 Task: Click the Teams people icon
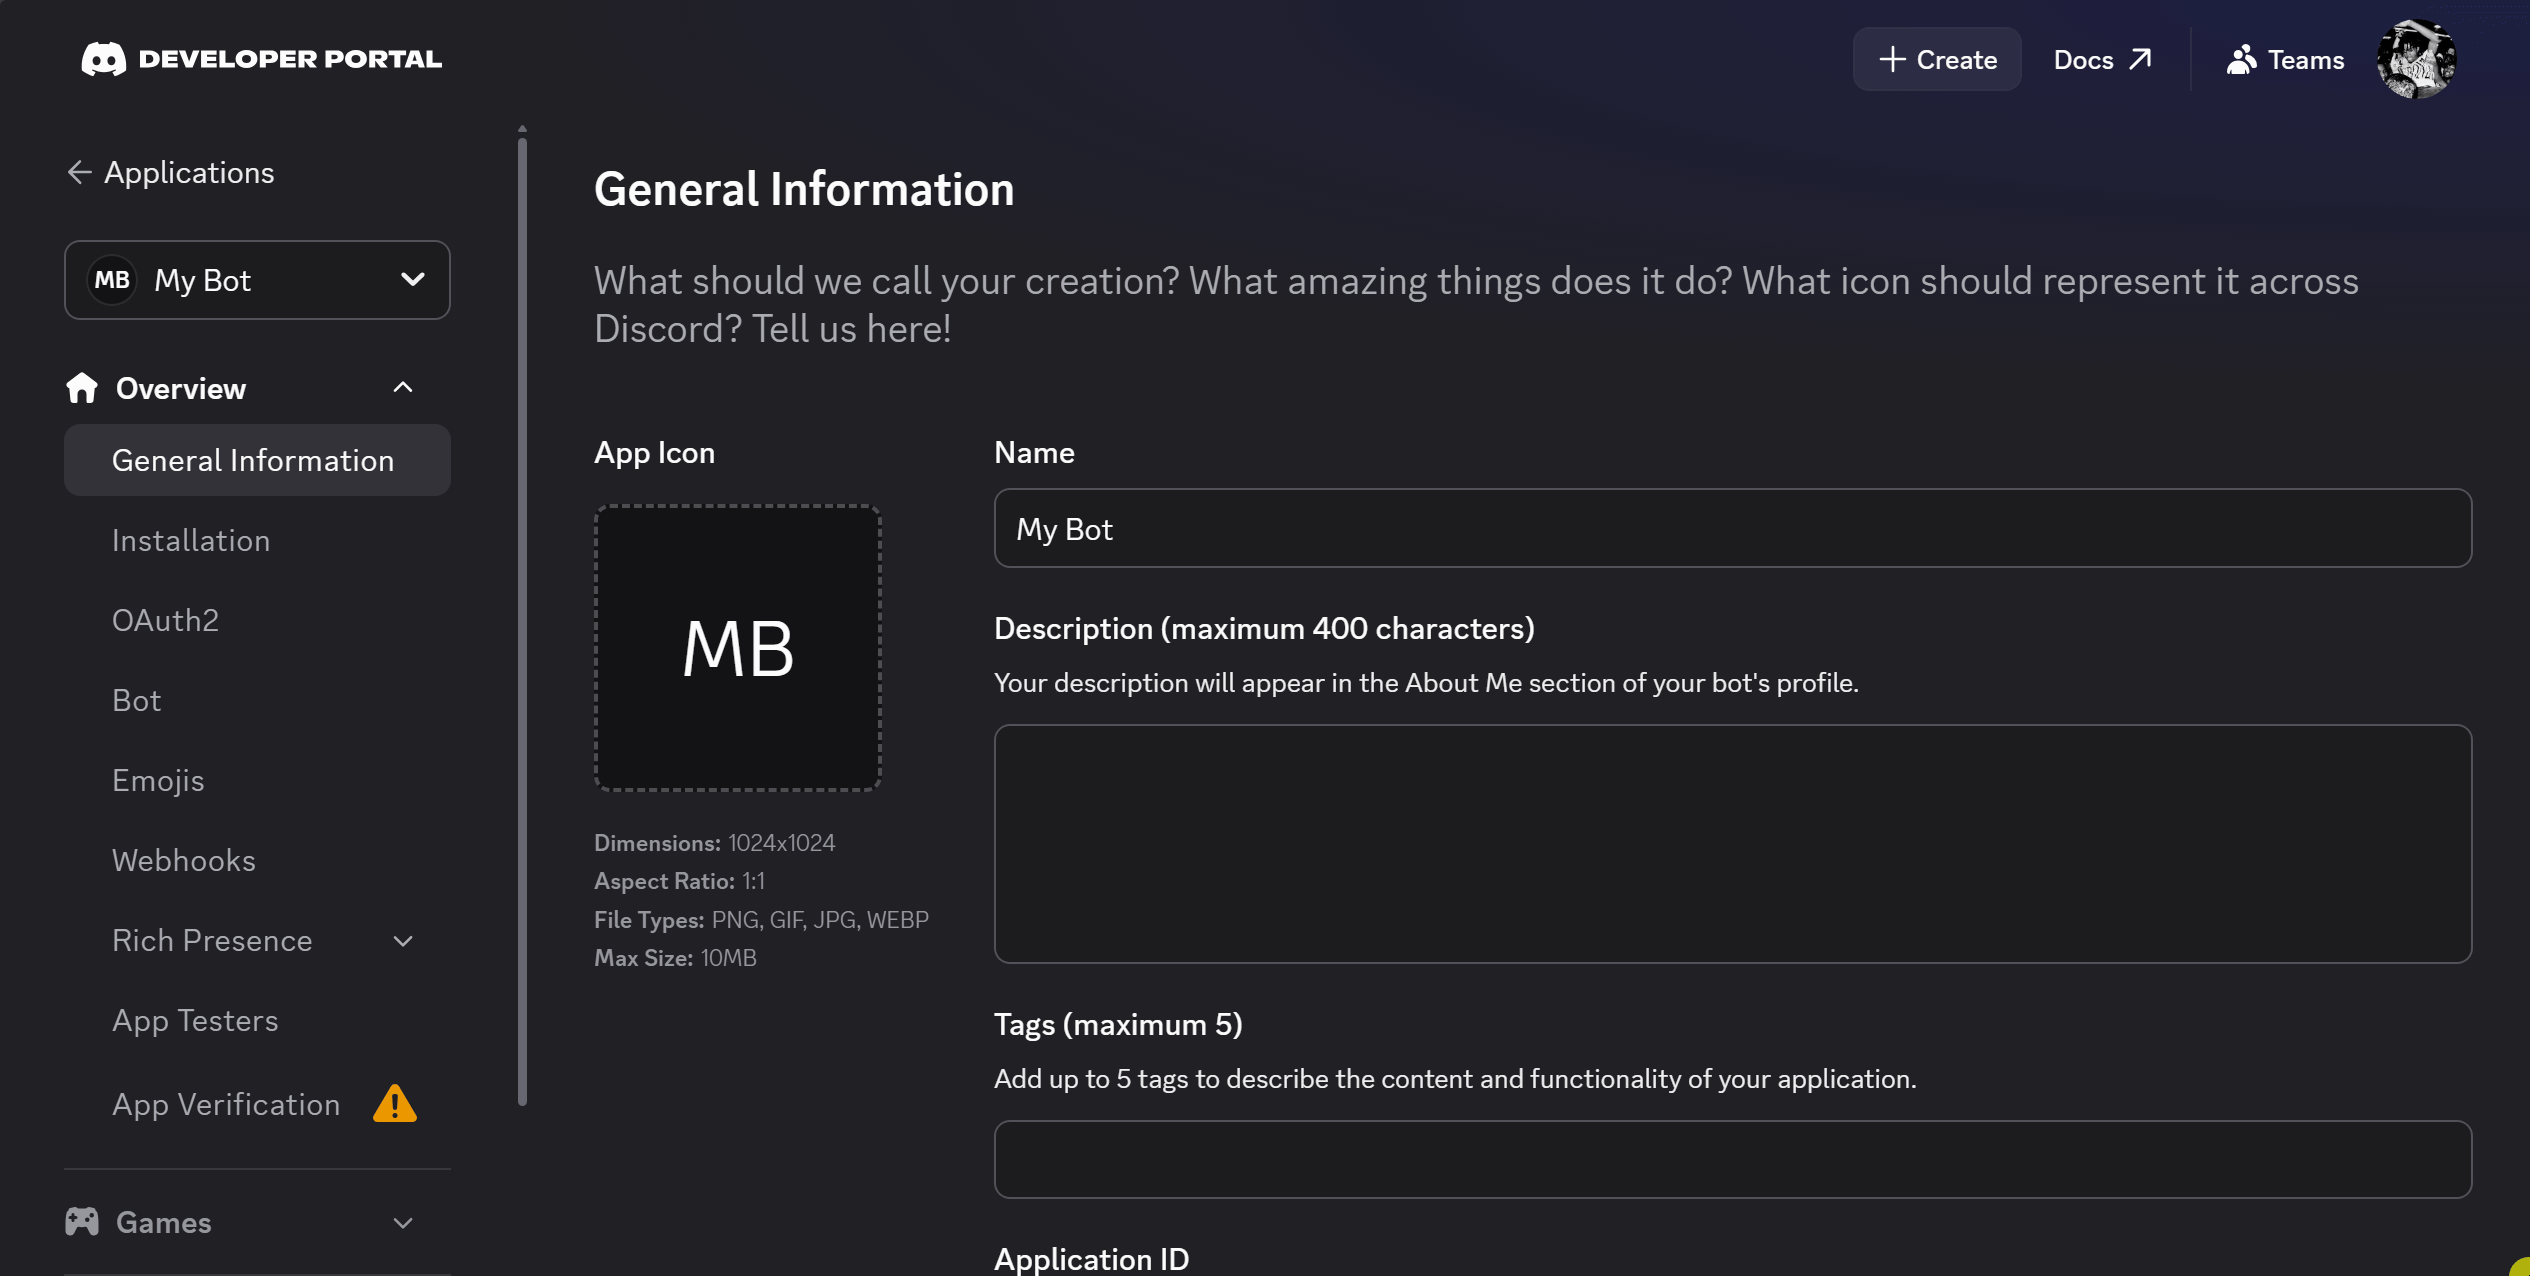click(2241, 60)
